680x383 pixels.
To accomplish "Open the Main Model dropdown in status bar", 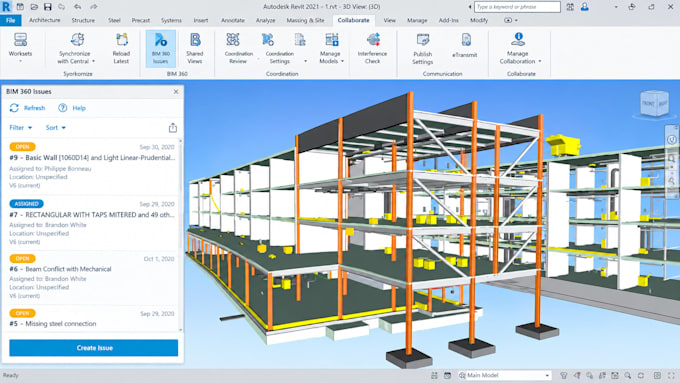I will point(505,375).
